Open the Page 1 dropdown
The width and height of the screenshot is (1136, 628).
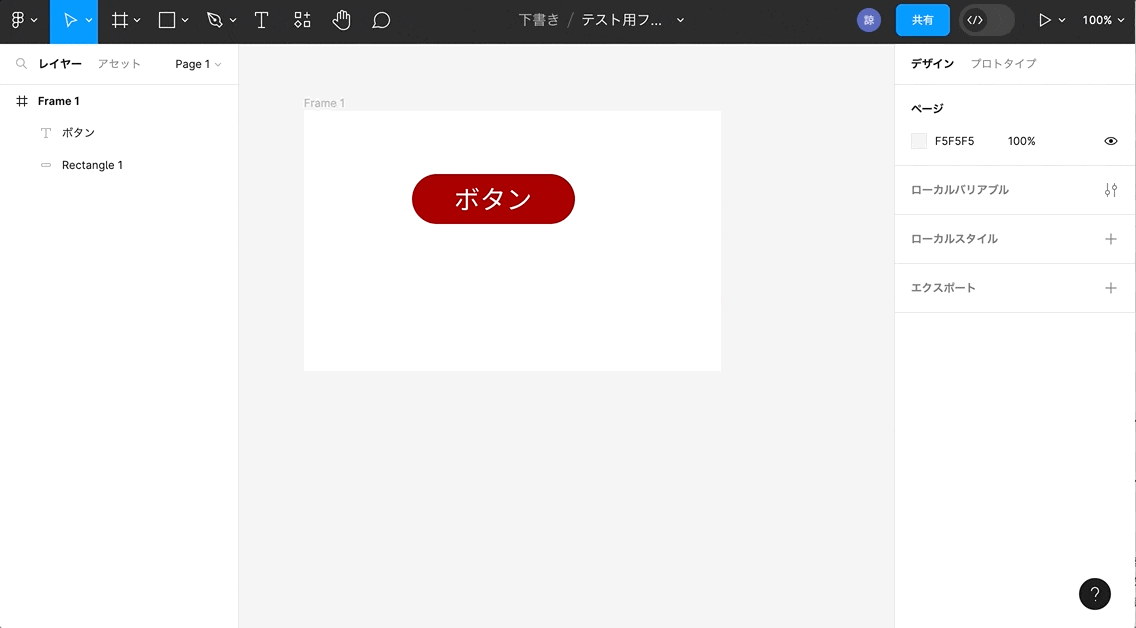(197, 64)
